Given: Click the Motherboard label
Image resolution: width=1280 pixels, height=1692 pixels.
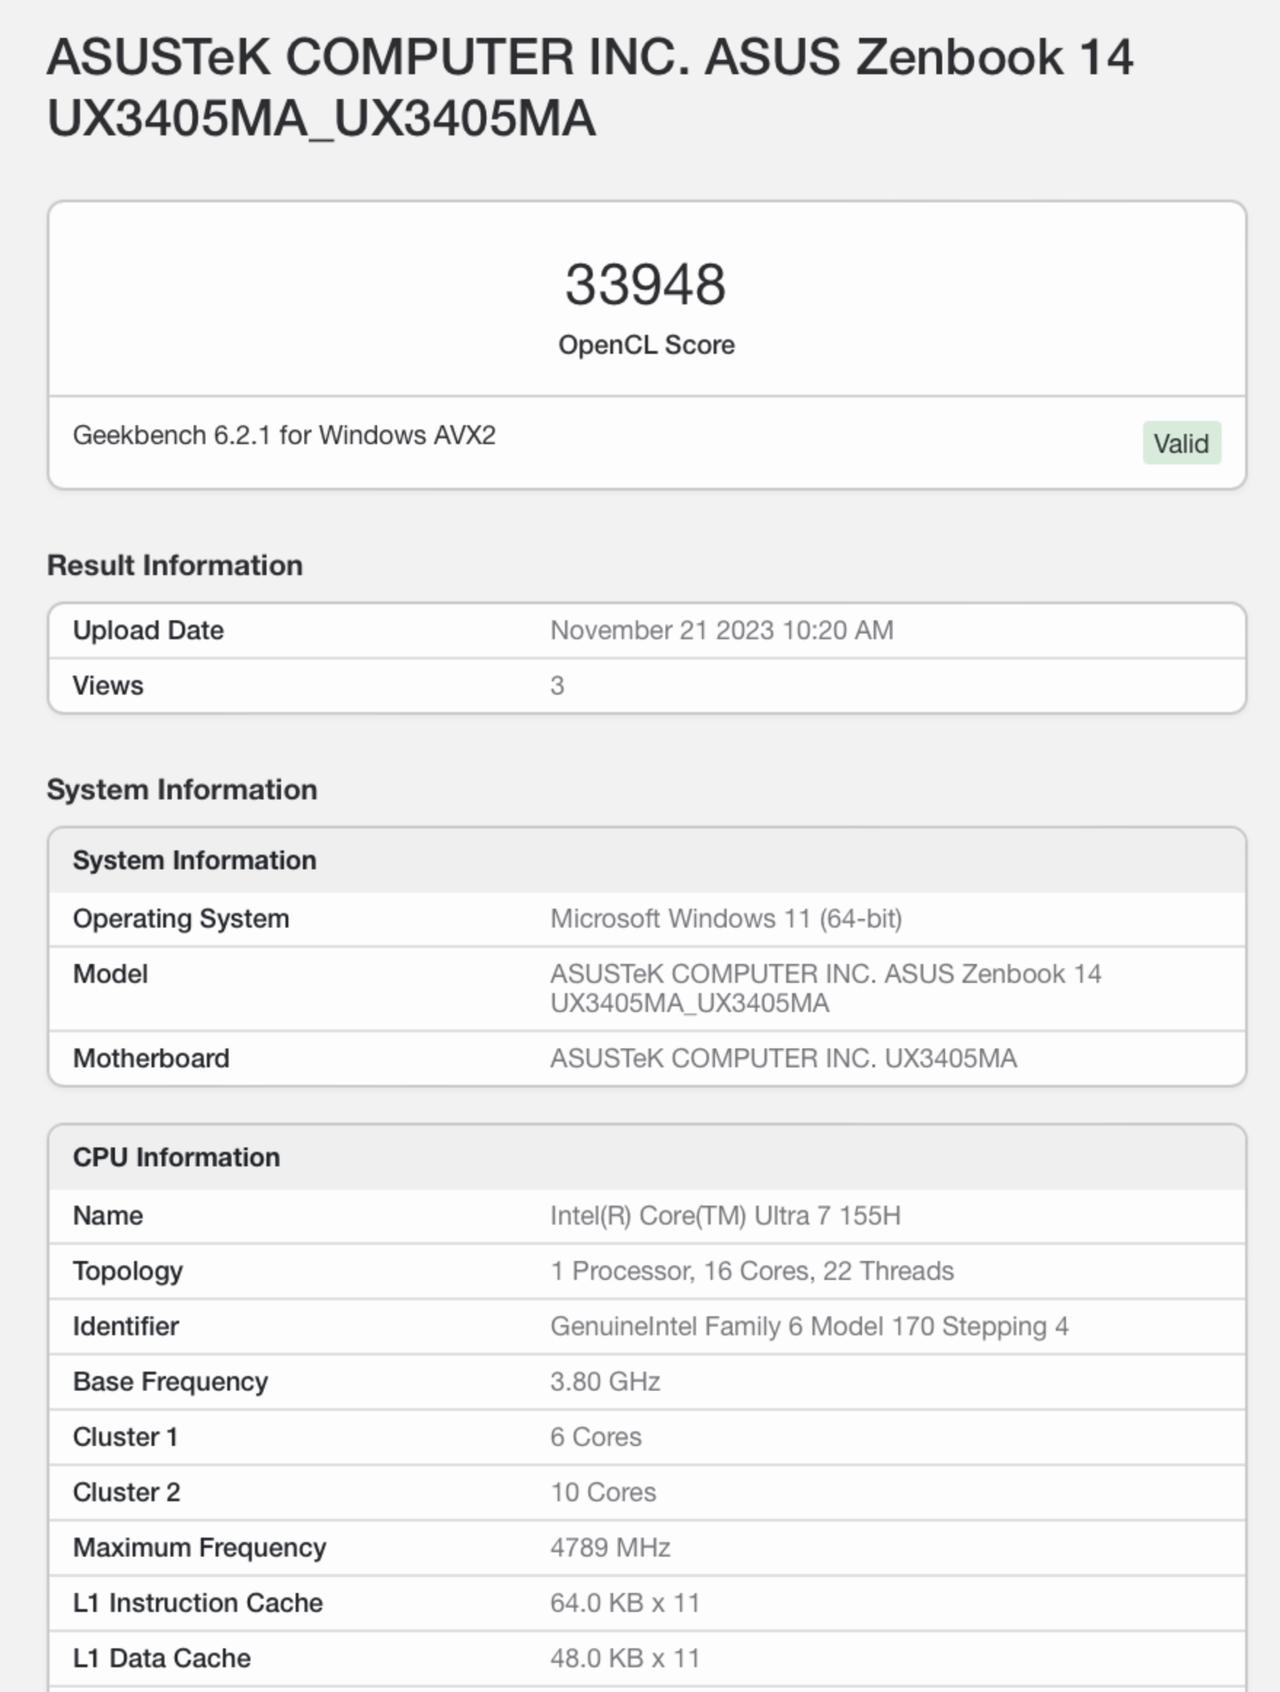Looking at the screenshot, I should [151, 1058].
